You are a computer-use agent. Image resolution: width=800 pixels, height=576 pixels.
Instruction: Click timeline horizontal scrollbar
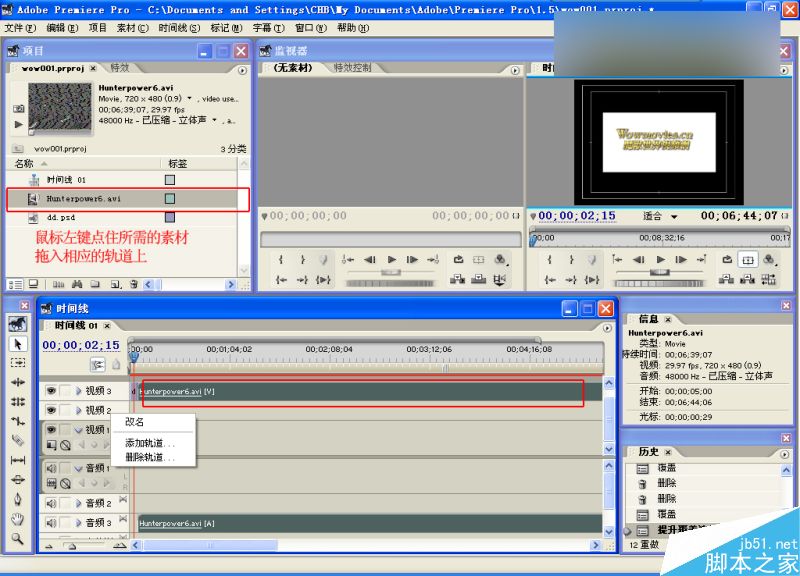click(210, 545)
